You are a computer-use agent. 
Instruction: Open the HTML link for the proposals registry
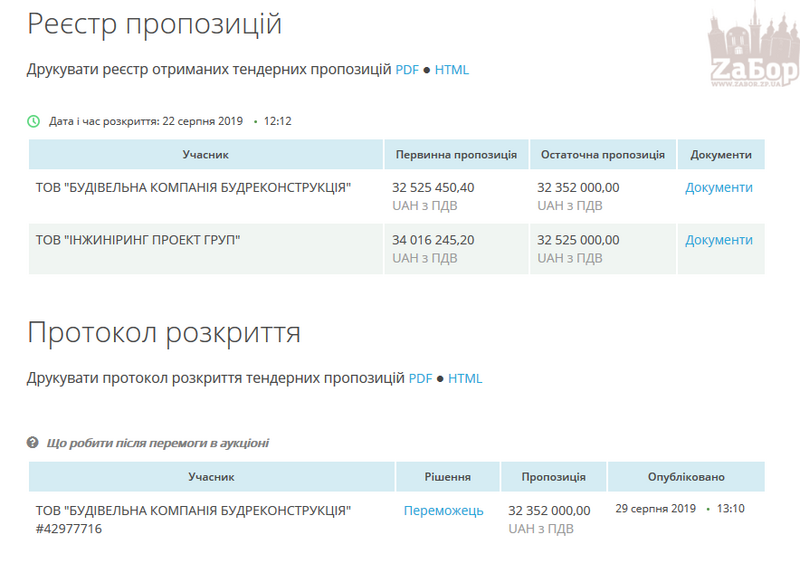pyautogui.click(x=451, y=70)
